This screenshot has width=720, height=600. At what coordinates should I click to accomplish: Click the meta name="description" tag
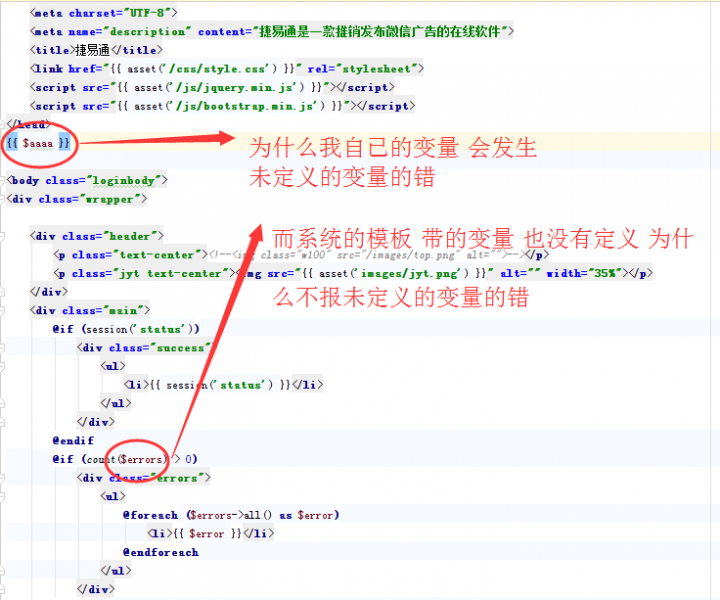point(272,32)
